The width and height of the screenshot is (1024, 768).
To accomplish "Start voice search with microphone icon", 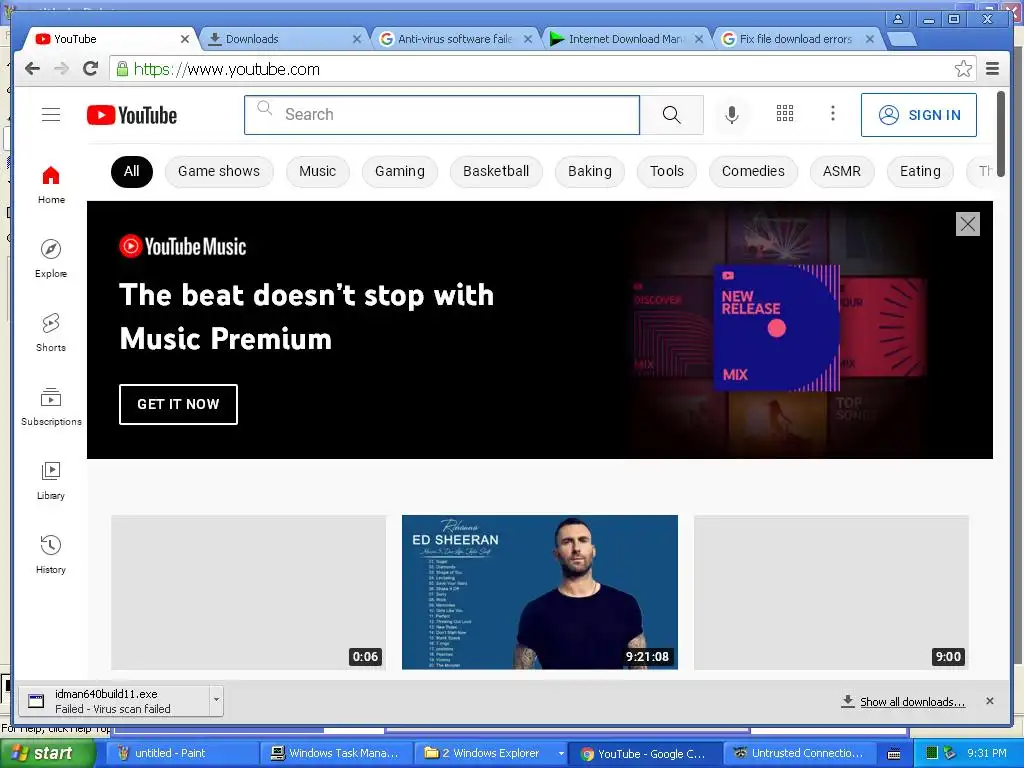I will (x=732, y=115).
